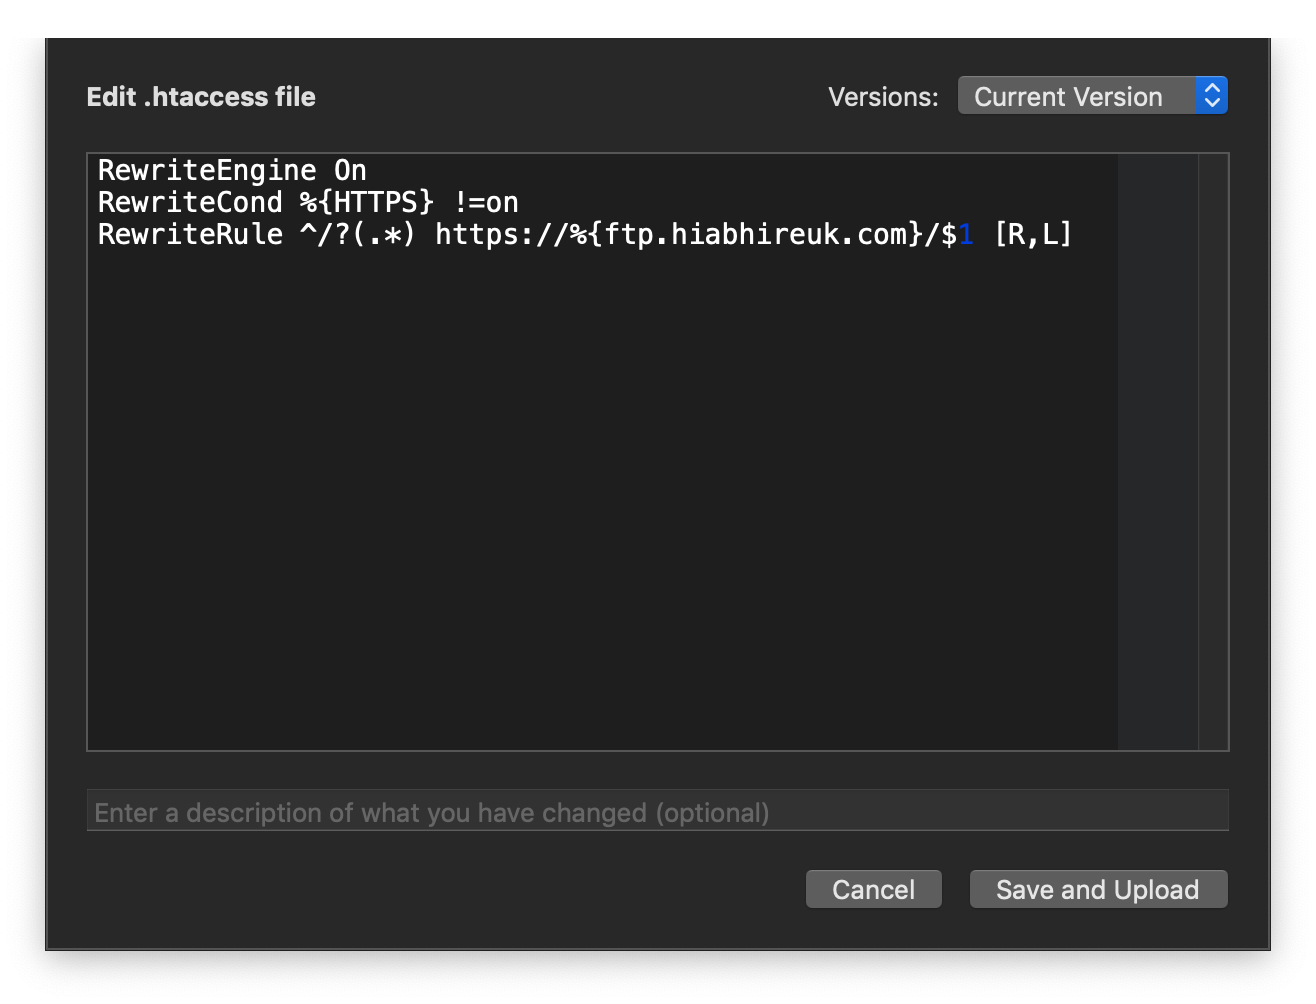
Task: Cancel editing the .htaccess file
Action: point(873,889)
